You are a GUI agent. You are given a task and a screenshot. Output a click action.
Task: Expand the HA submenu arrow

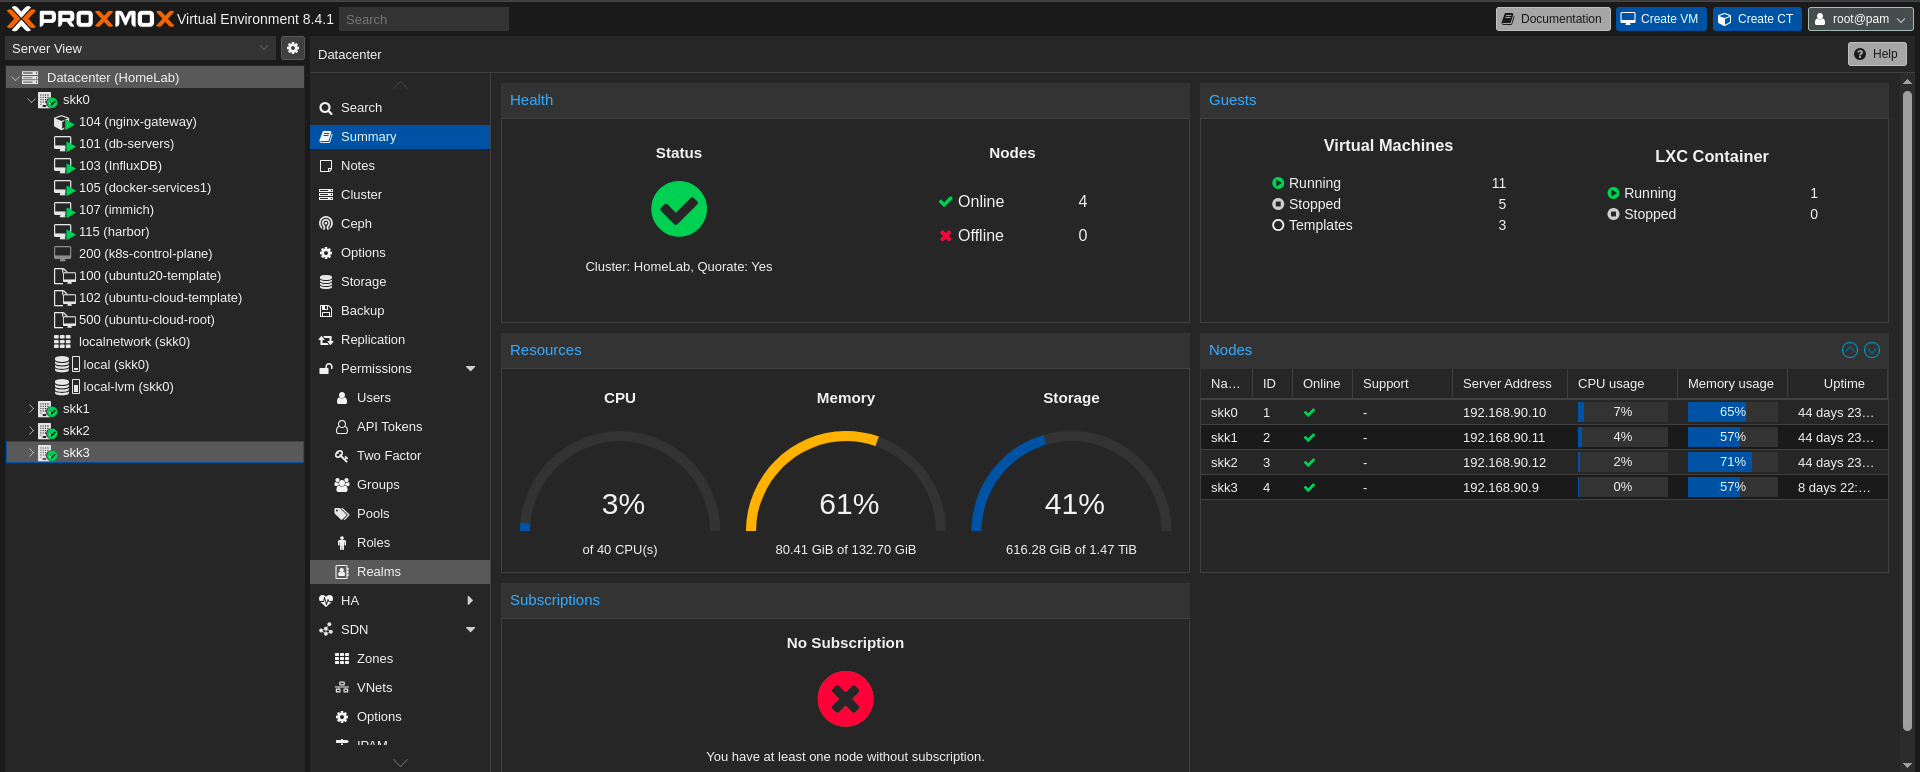pos(470,601)
